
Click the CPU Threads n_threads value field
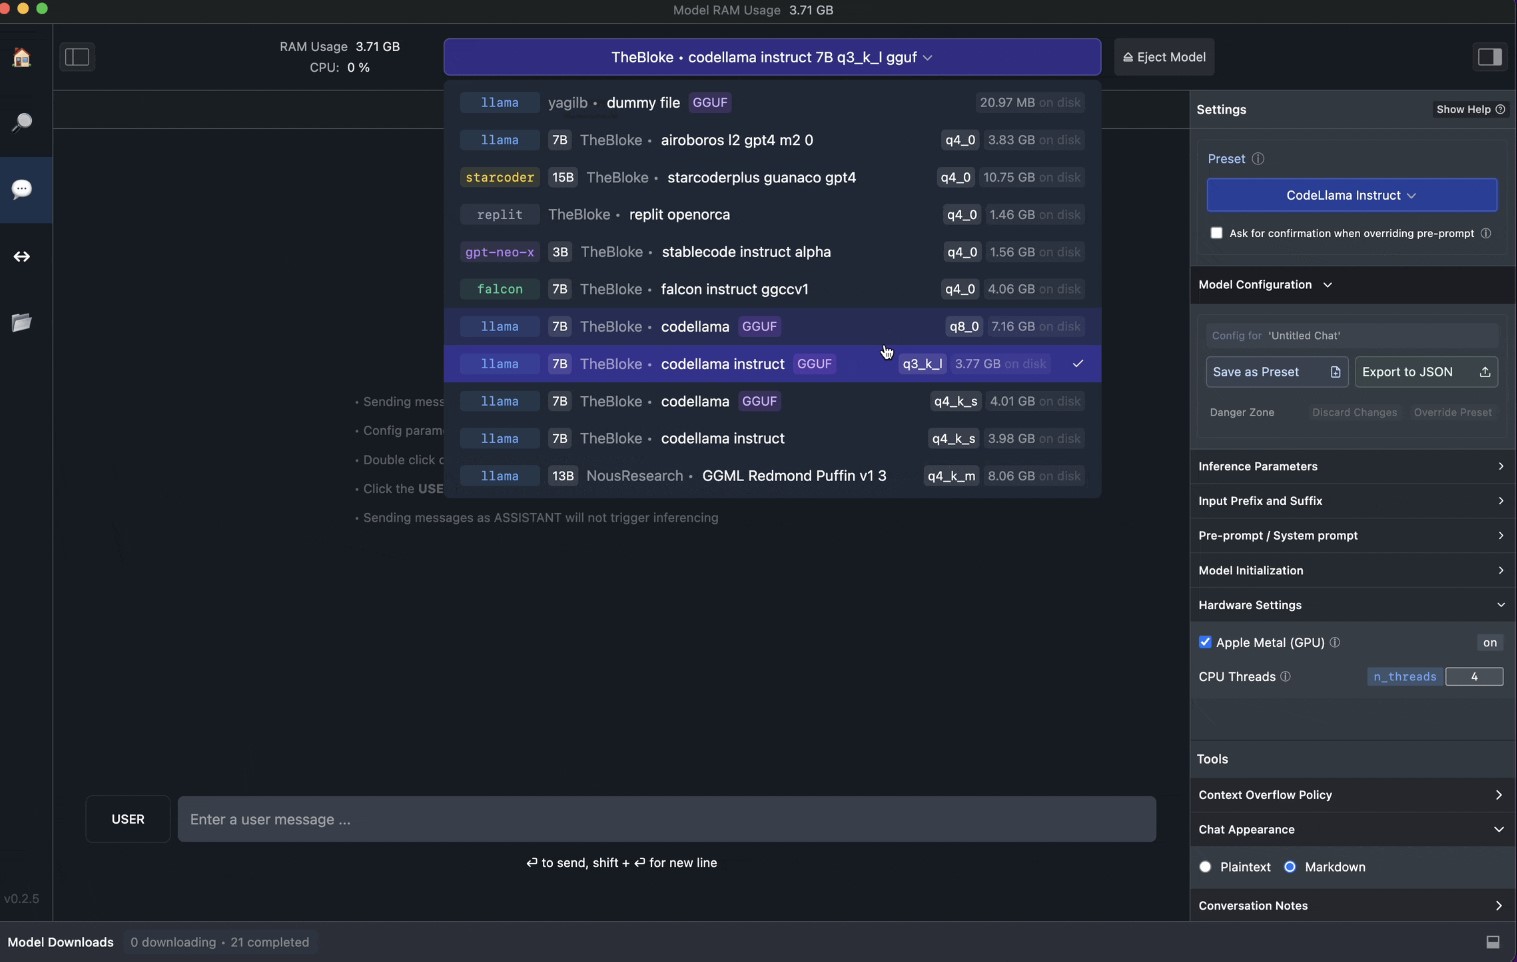tap(1474, 677)
